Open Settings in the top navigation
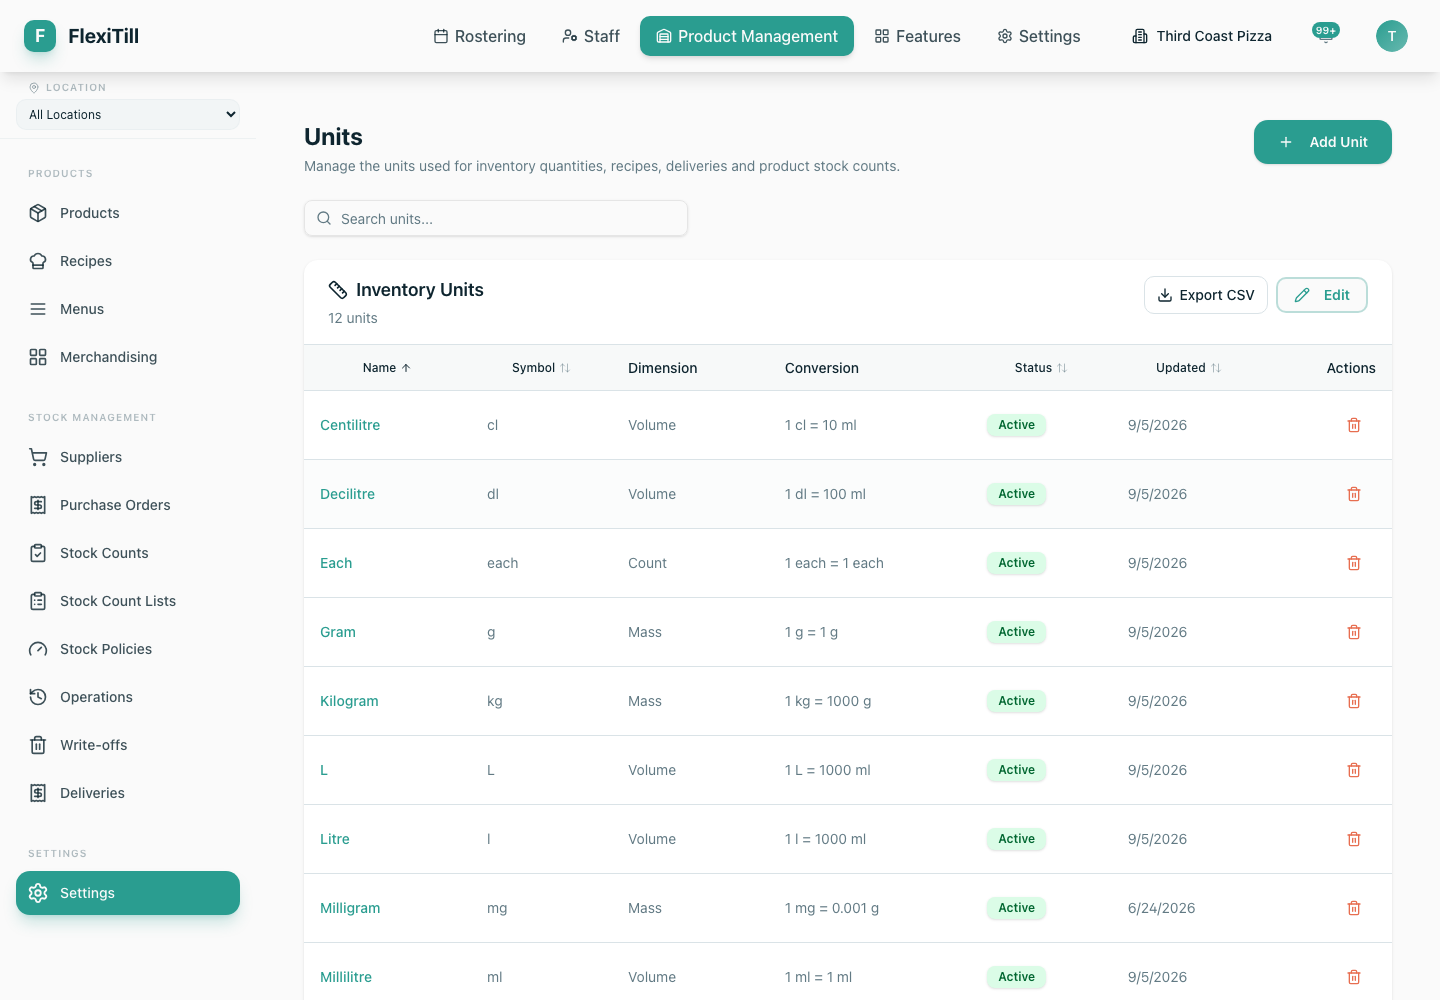 (1039, 36)
